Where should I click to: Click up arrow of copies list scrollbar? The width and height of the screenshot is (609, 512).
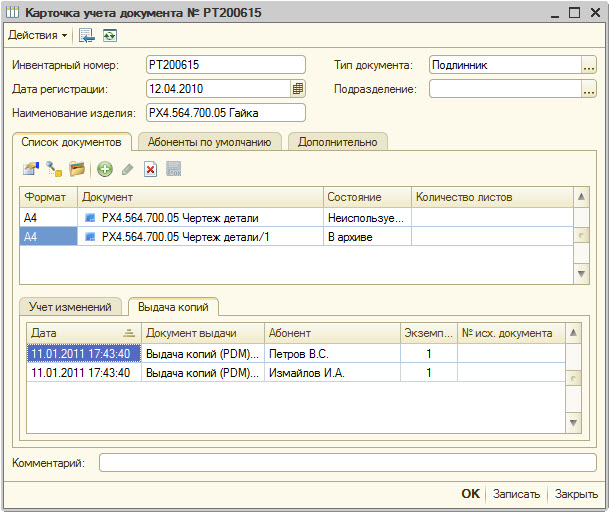coord(573,333)
